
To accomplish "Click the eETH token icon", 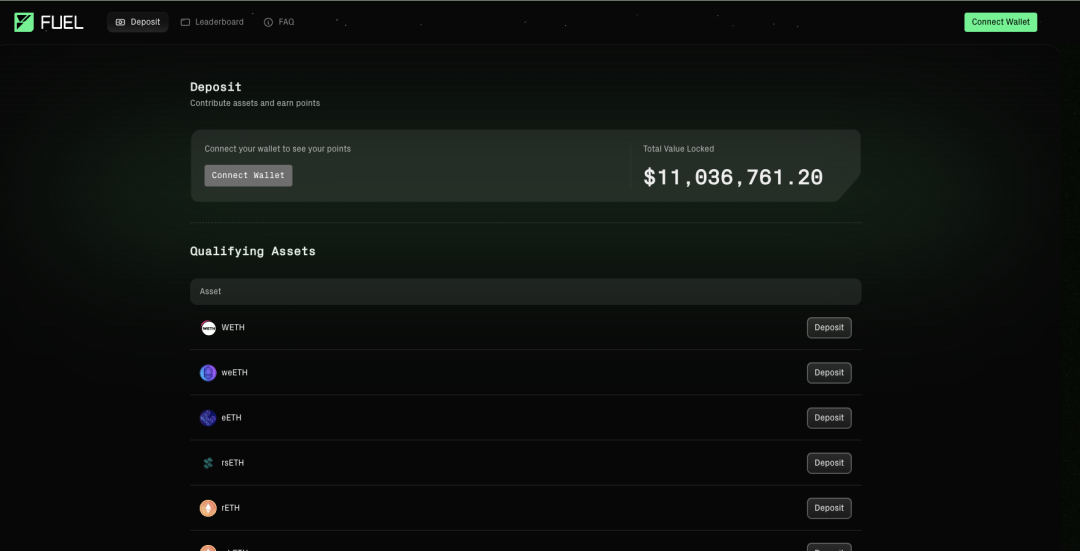I will [208, 418].
